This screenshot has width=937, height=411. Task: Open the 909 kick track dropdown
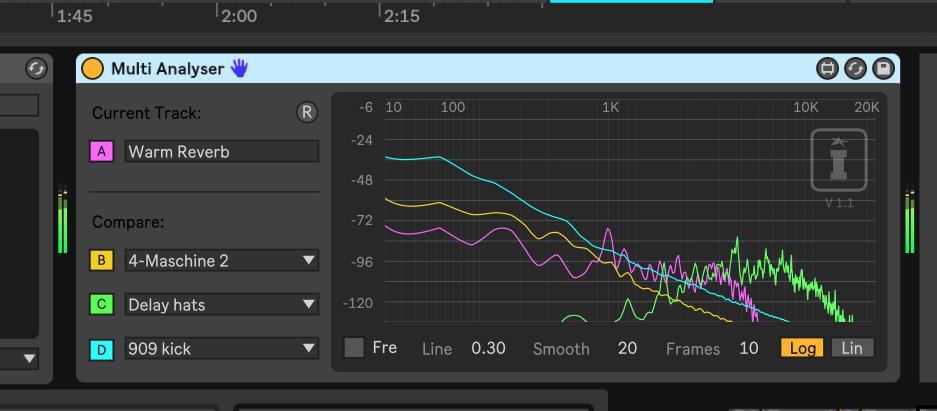[x=221, y=349]
